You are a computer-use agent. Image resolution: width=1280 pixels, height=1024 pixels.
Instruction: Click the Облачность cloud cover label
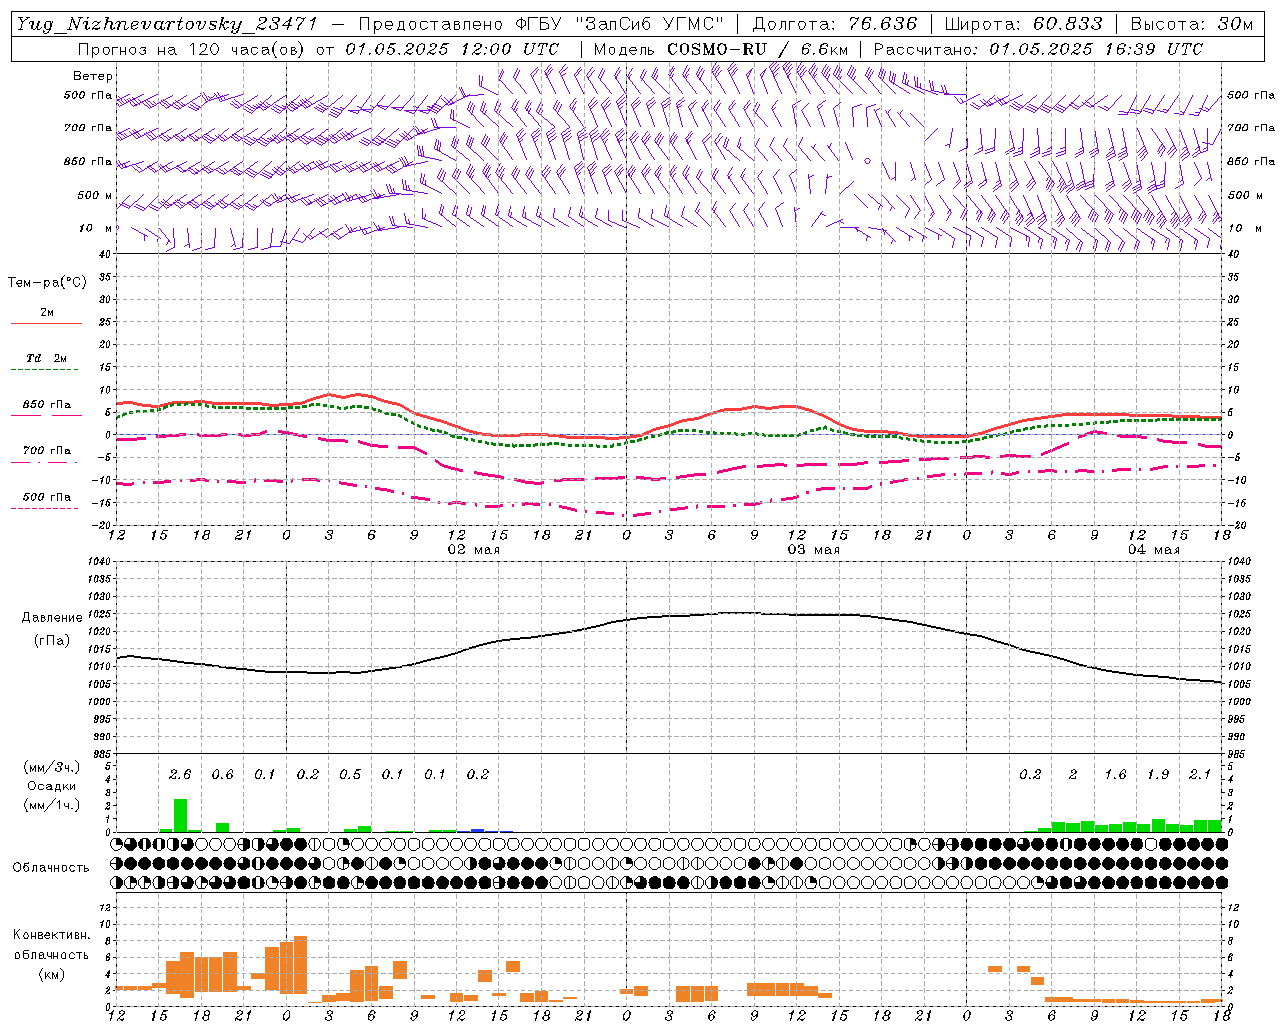pos(51,867)
